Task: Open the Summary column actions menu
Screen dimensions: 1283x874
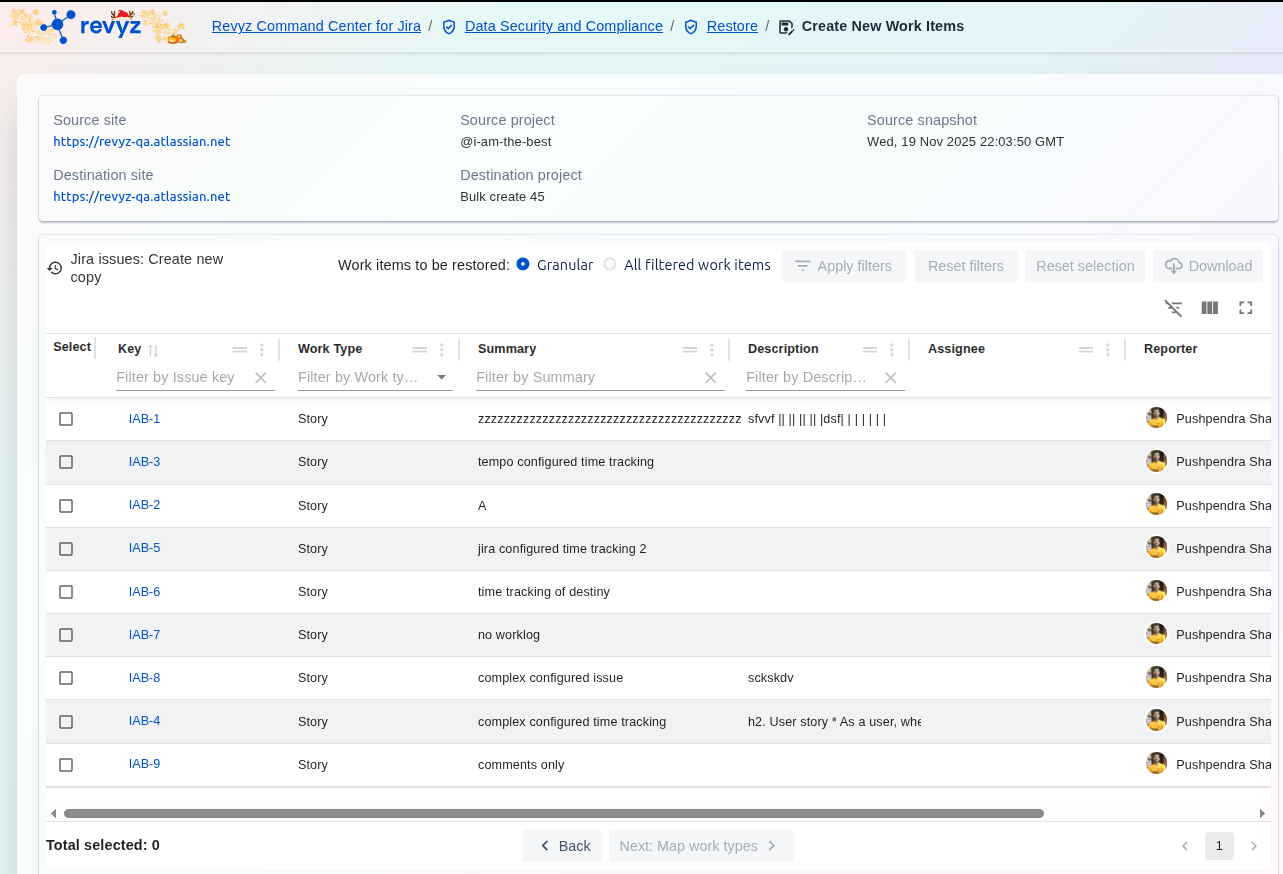Action: pyautogui.click(x=712, y=350)
